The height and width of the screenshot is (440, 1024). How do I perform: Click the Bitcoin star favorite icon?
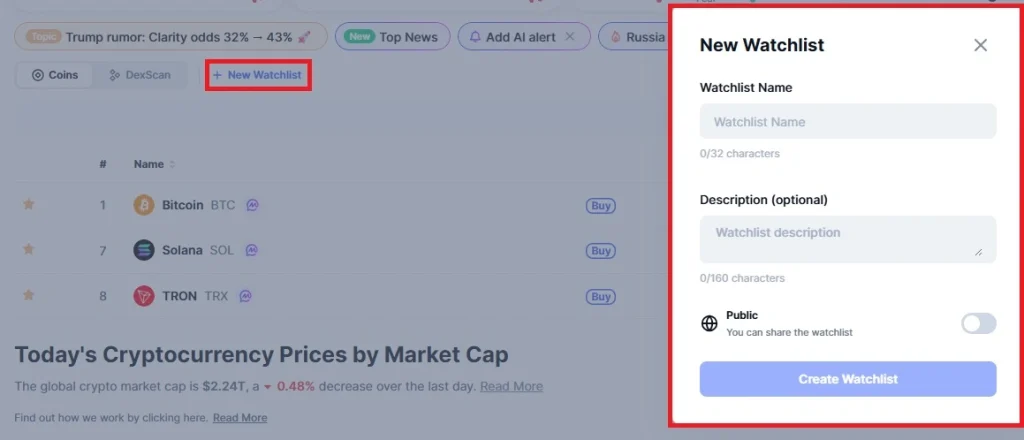pos(28,204)
